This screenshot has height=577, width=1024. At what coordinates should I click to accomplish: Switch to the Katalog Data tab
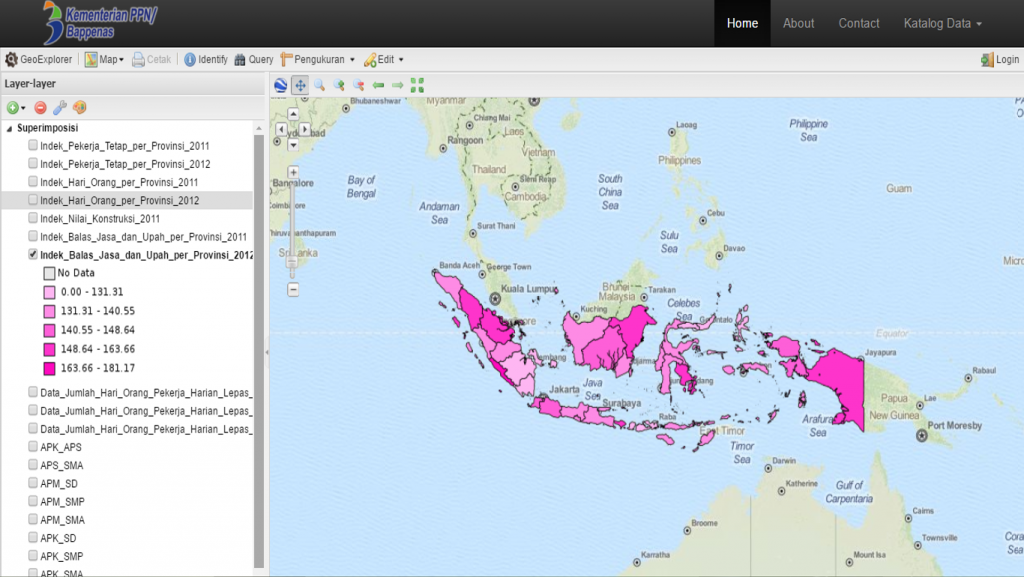[x=939, y=23]
